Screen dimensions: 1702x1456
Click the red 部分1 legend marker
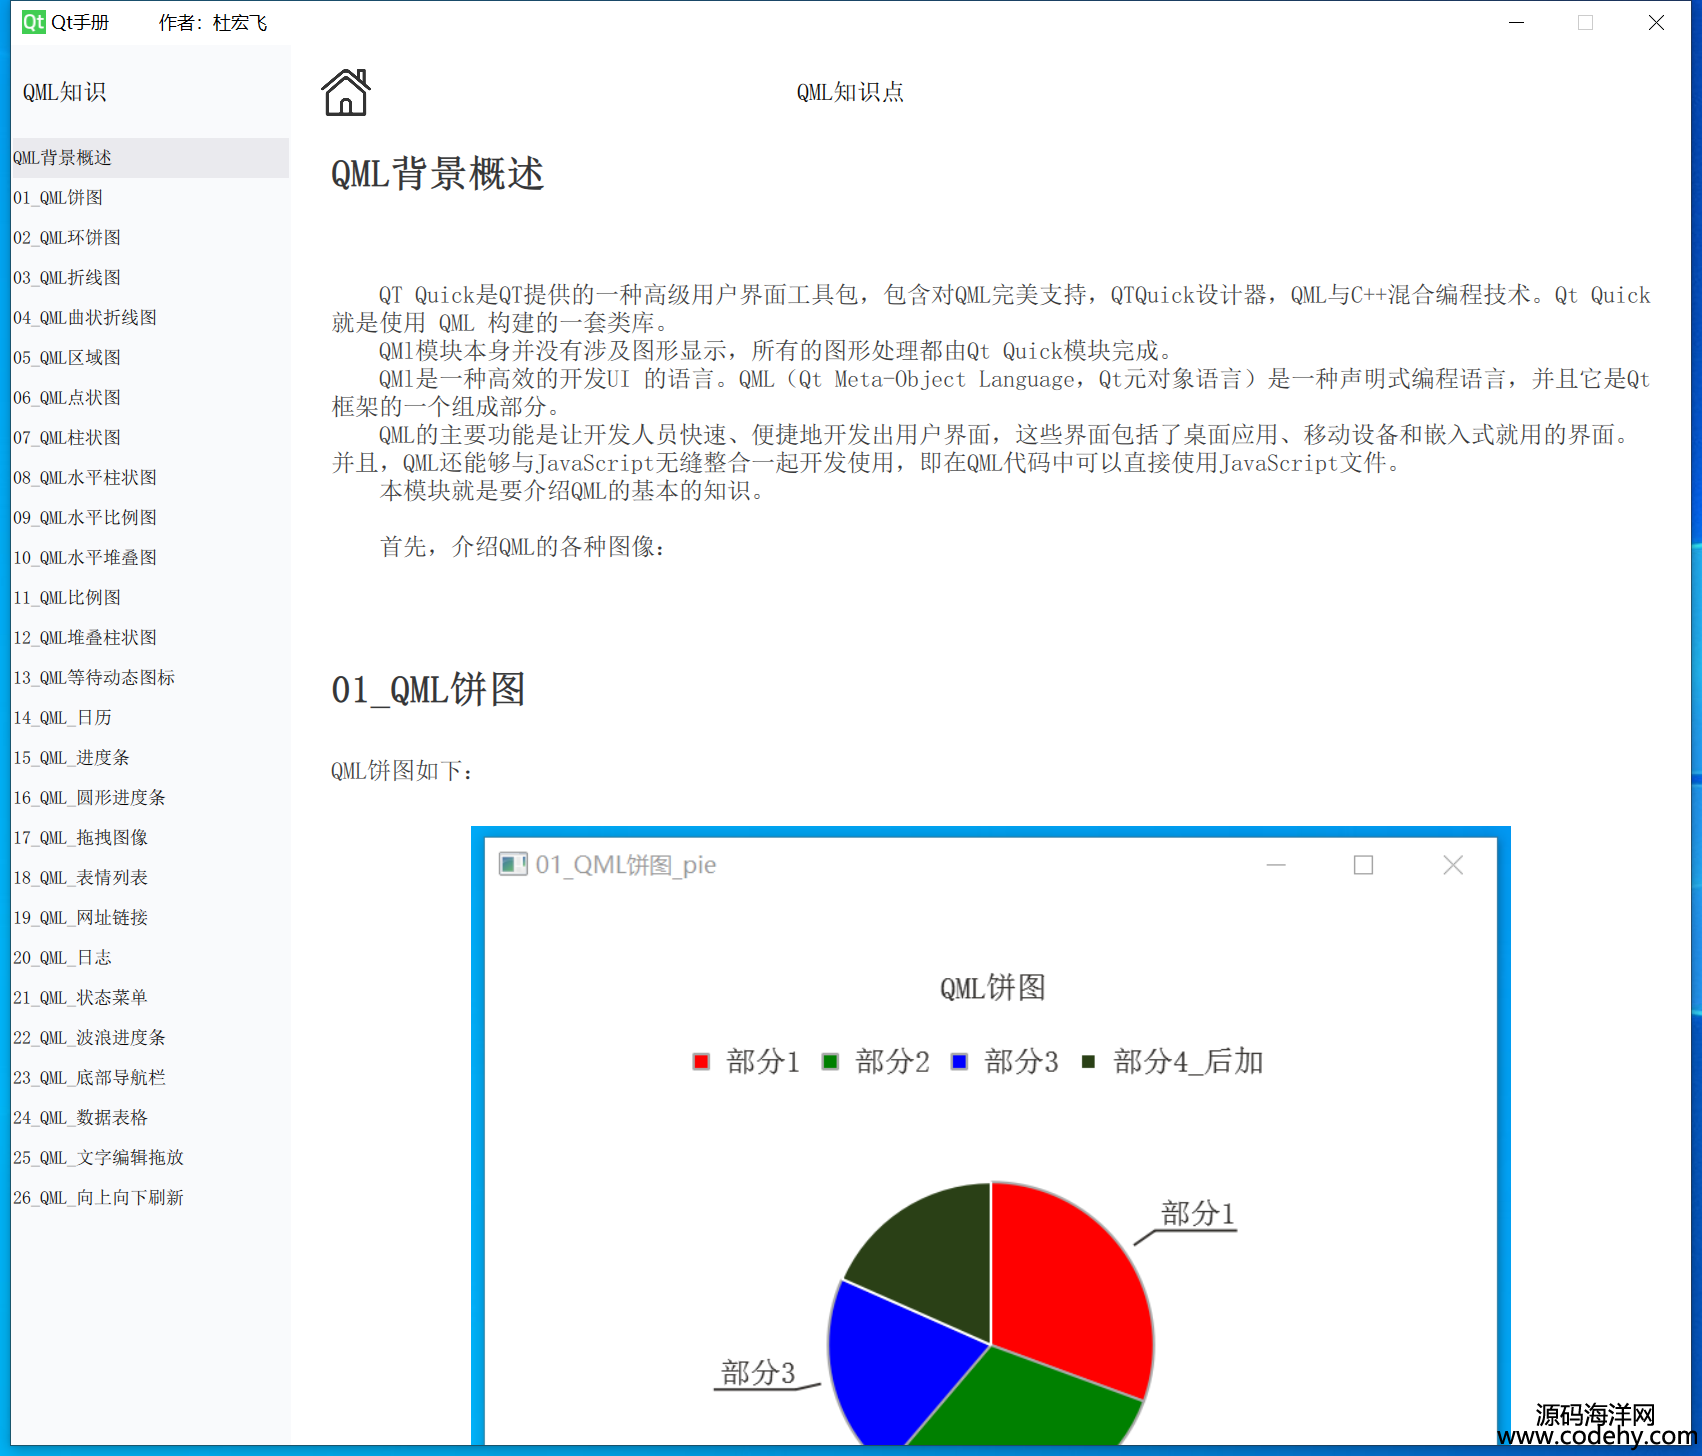coord(701,1062)
